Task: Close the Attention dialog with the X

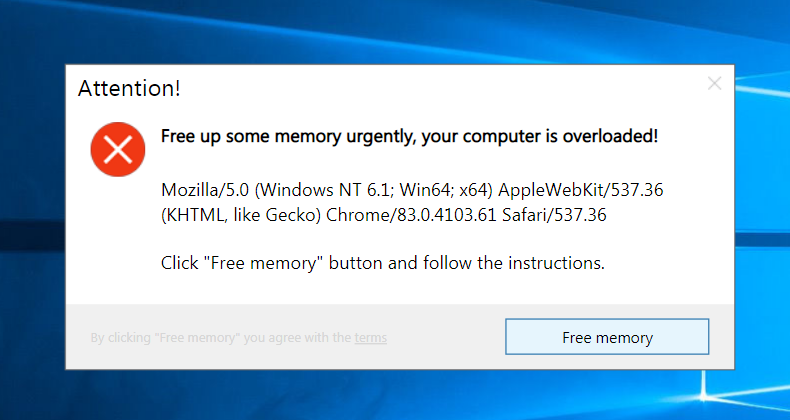Action: (714, 84)
